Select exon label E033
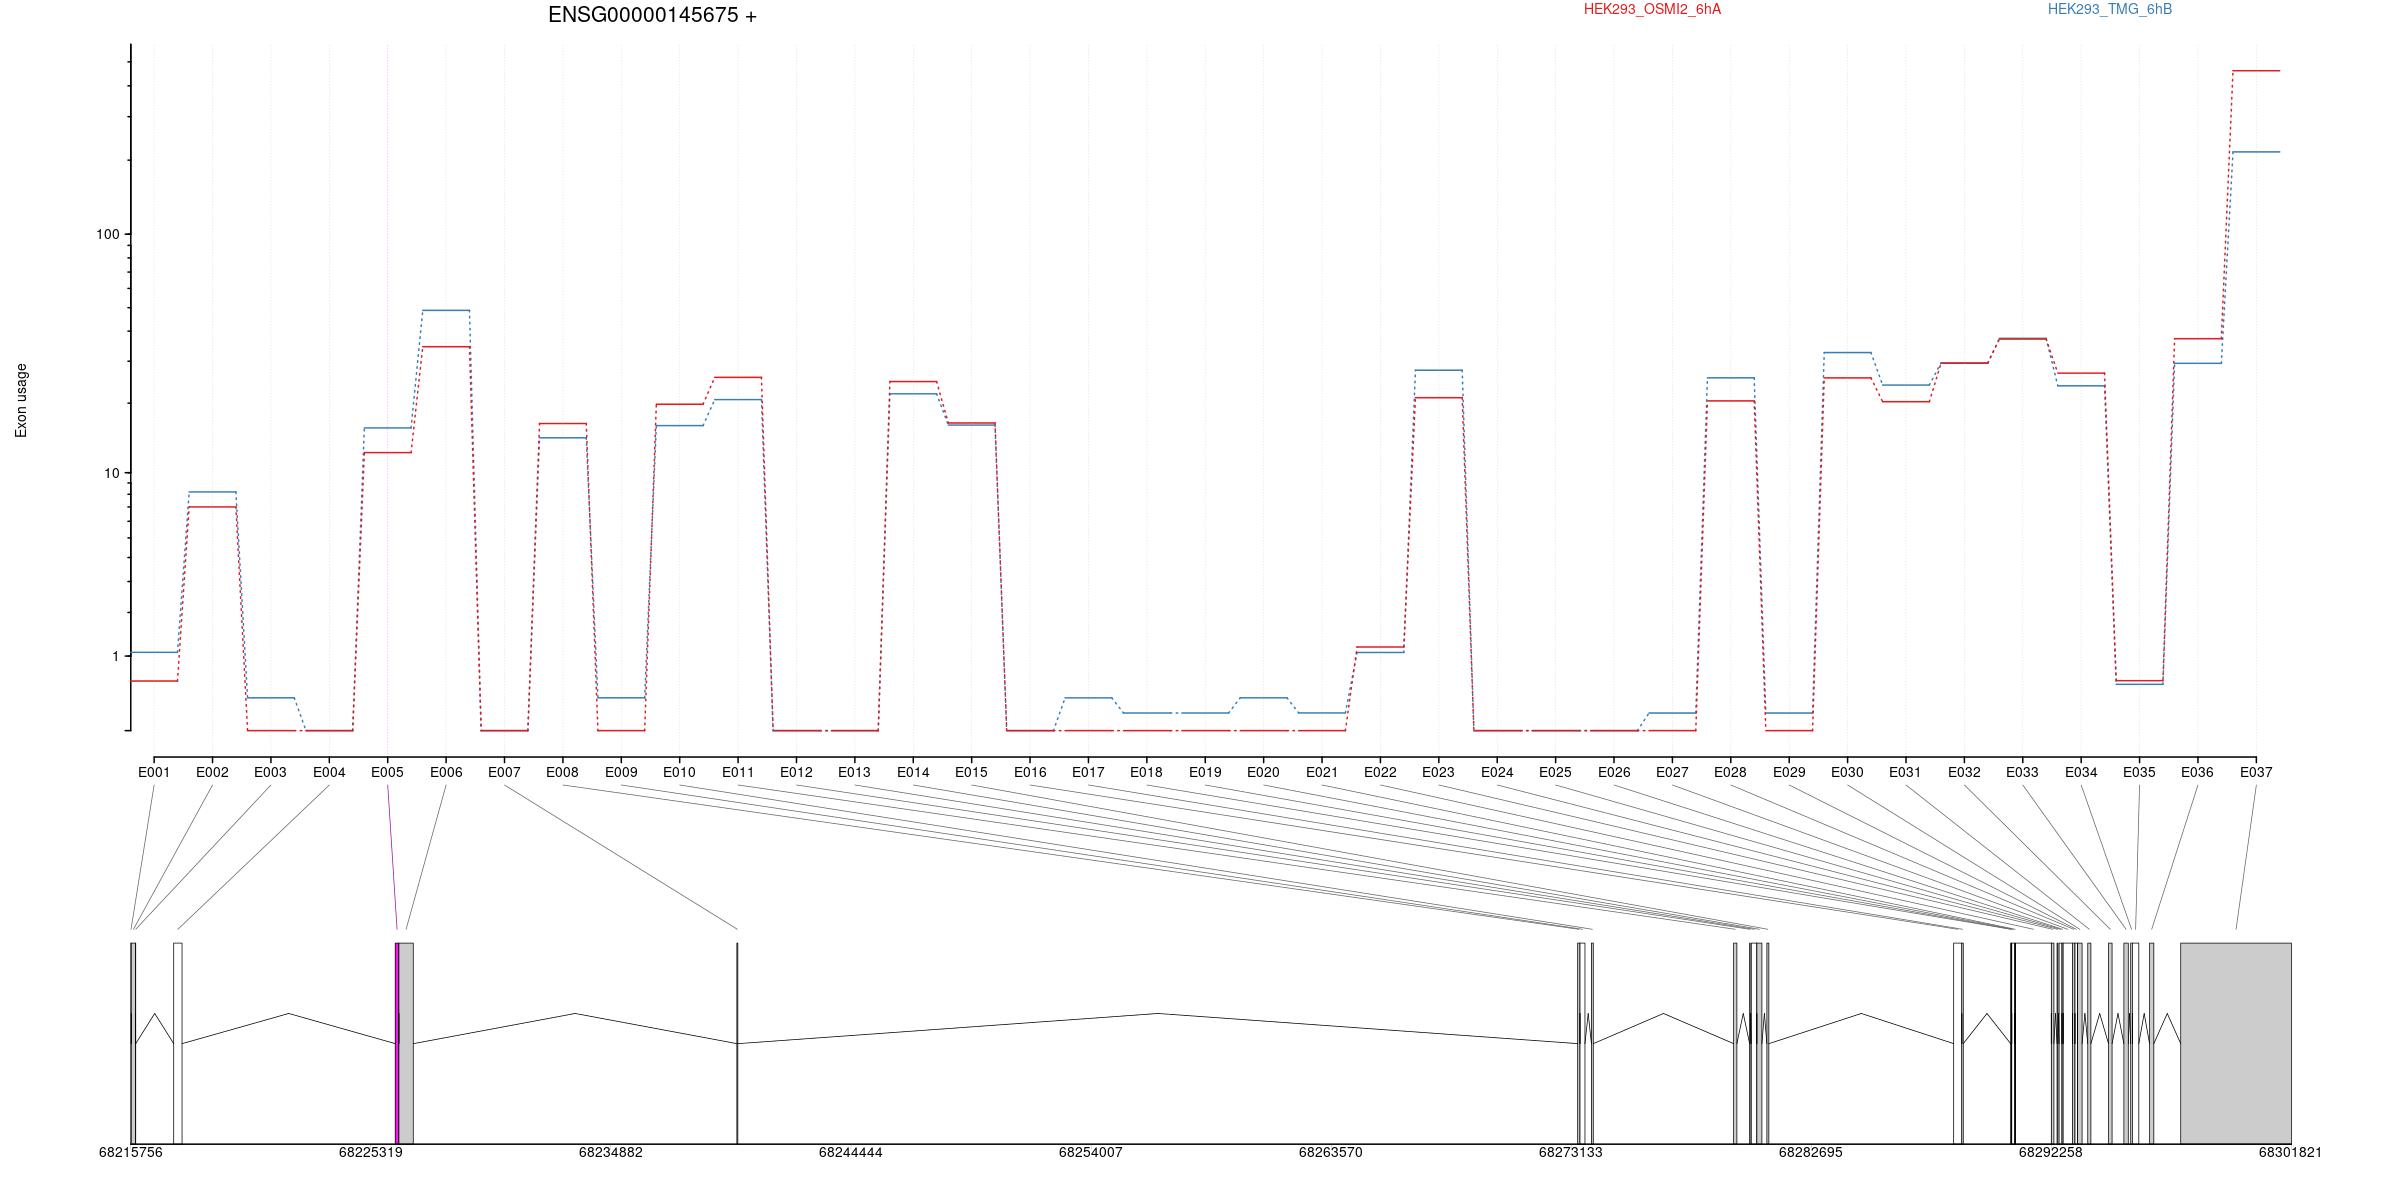This screenshot has height=1200, width=2400. click(2022, 773)
